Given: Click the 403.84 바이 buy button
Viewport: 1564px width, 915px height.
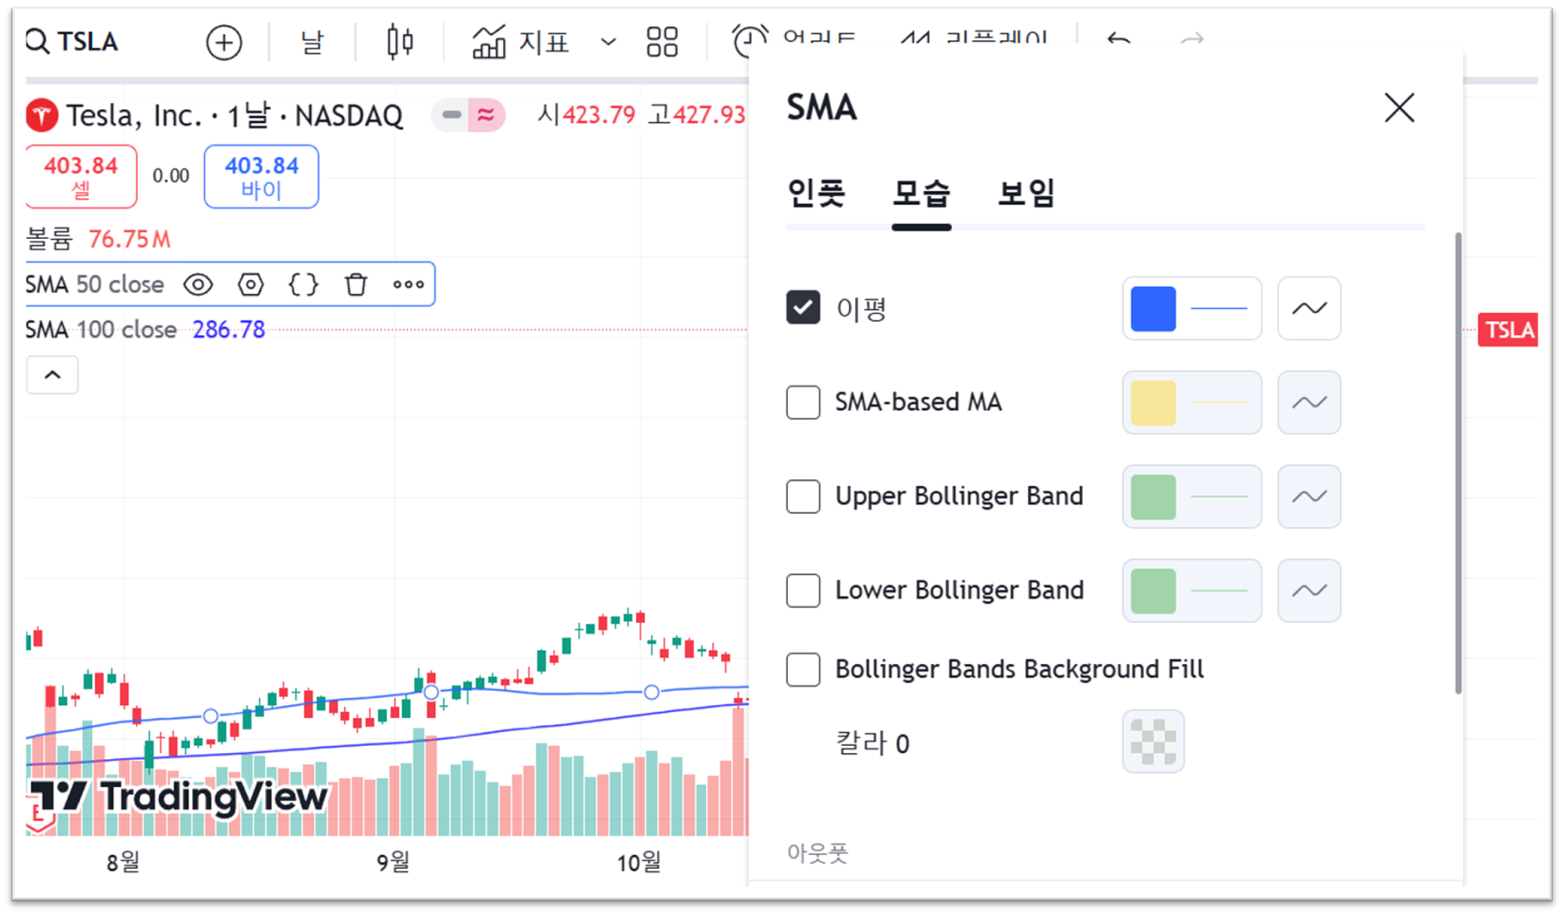Looking at the screenshot, I should click(x=261, y=176).
